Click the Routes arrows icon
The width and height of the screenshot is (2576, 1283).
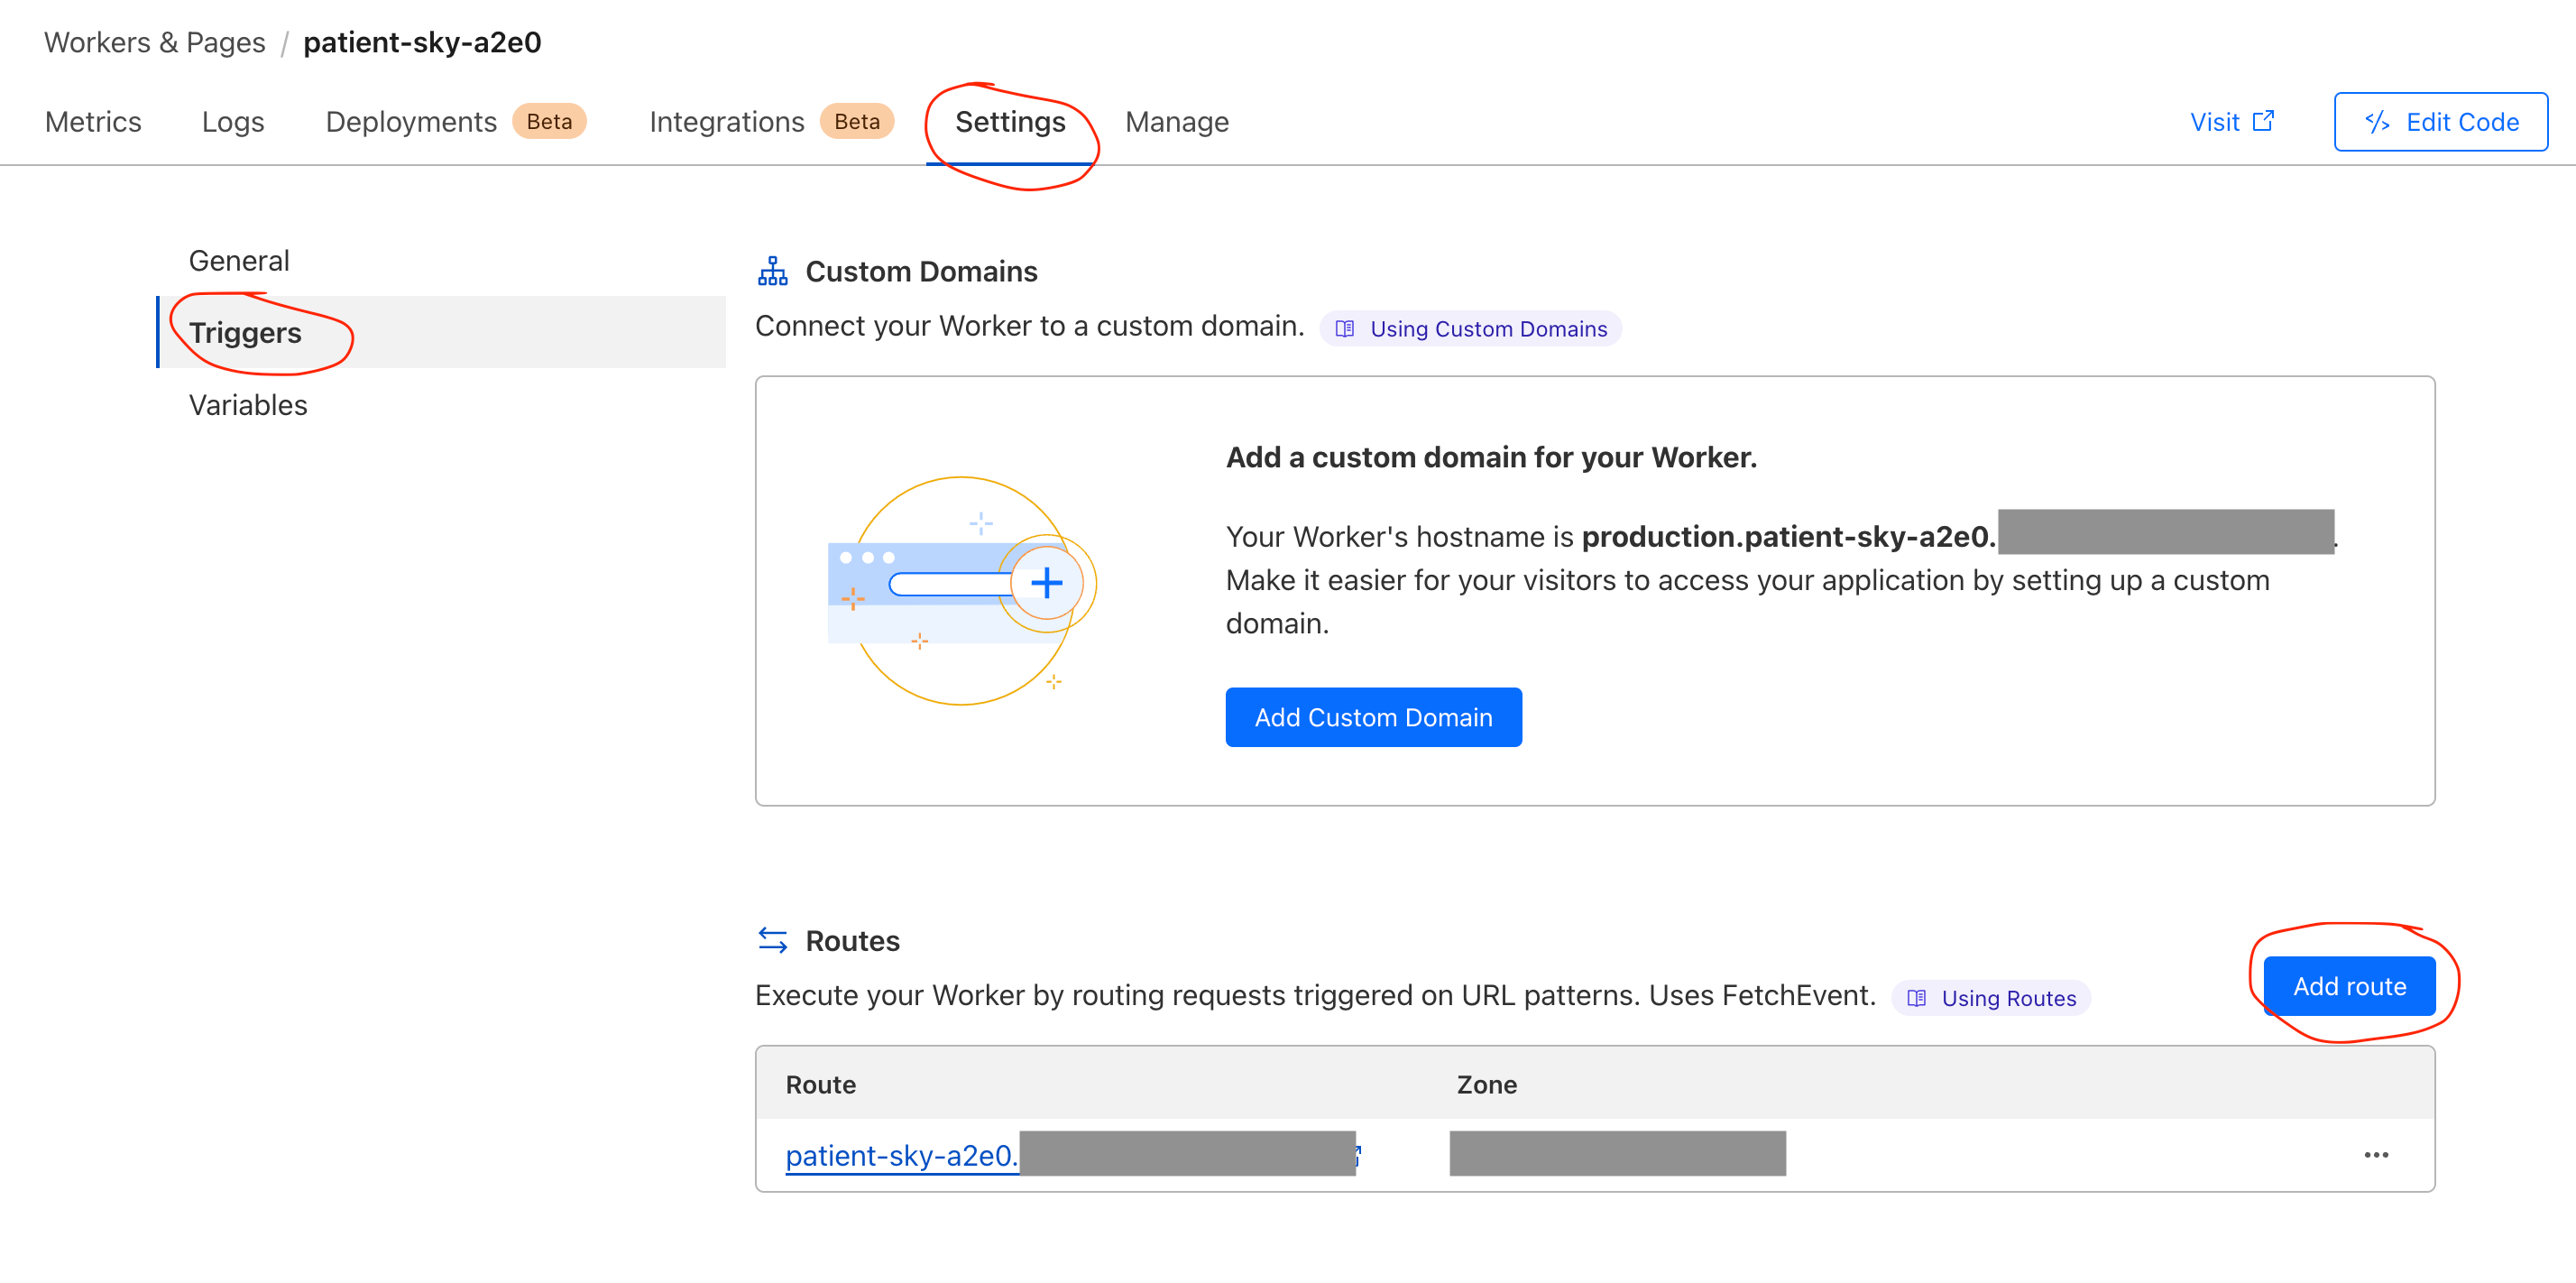pyautogui.click(x=772, y=940)
